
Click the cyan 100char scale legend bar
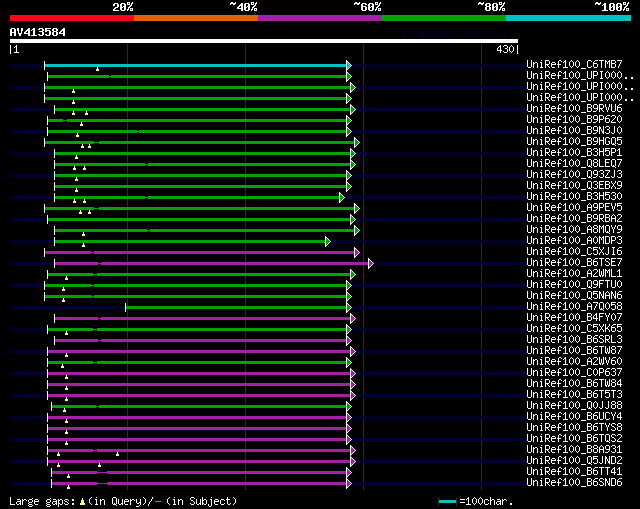[447, 501]
